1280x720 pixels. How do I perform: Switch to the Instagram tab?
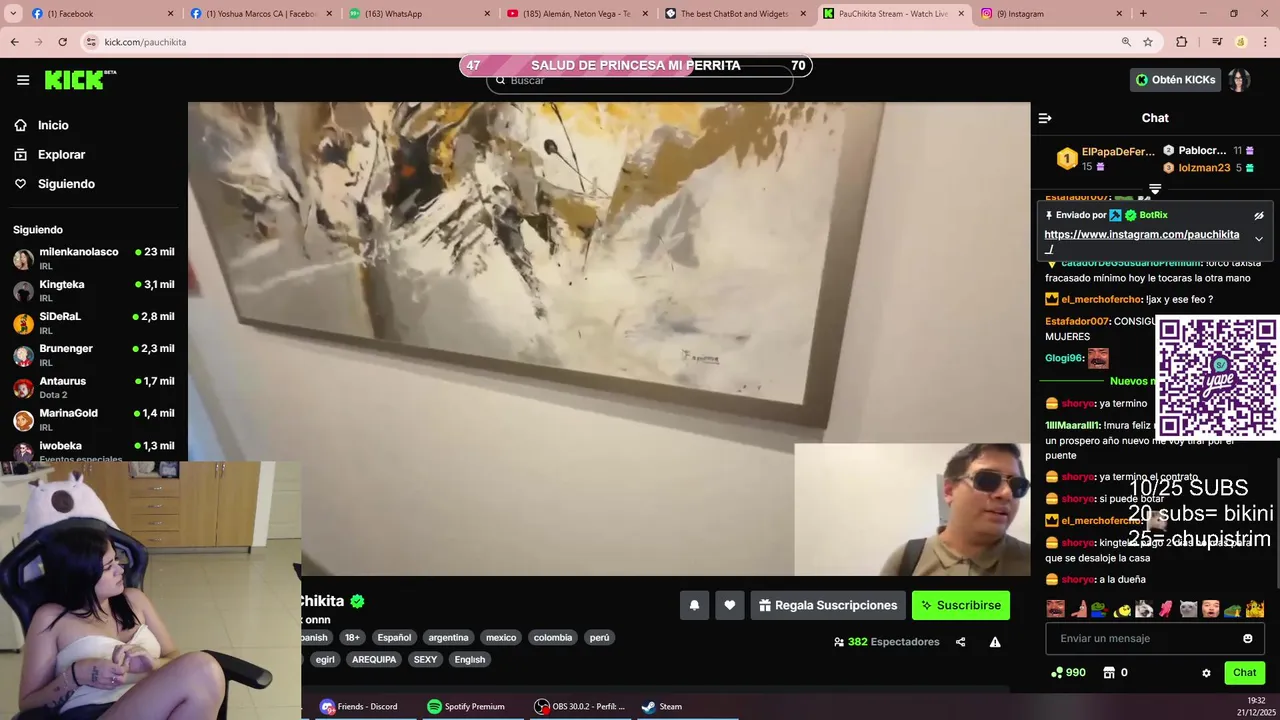coord(1053,14)
